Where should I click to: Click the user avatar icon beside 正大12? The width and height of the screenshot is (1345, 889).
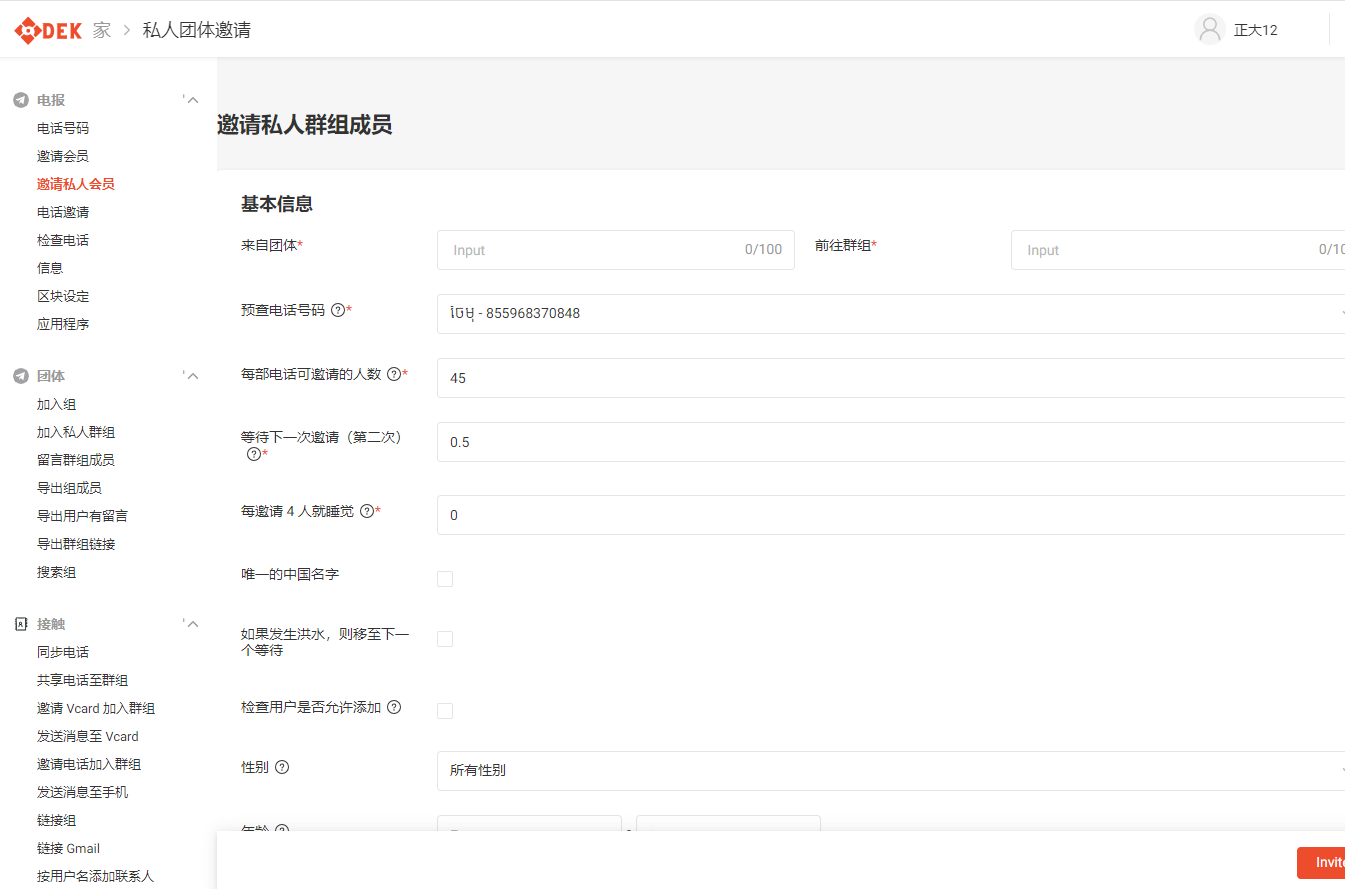(x=1210, y=29)
